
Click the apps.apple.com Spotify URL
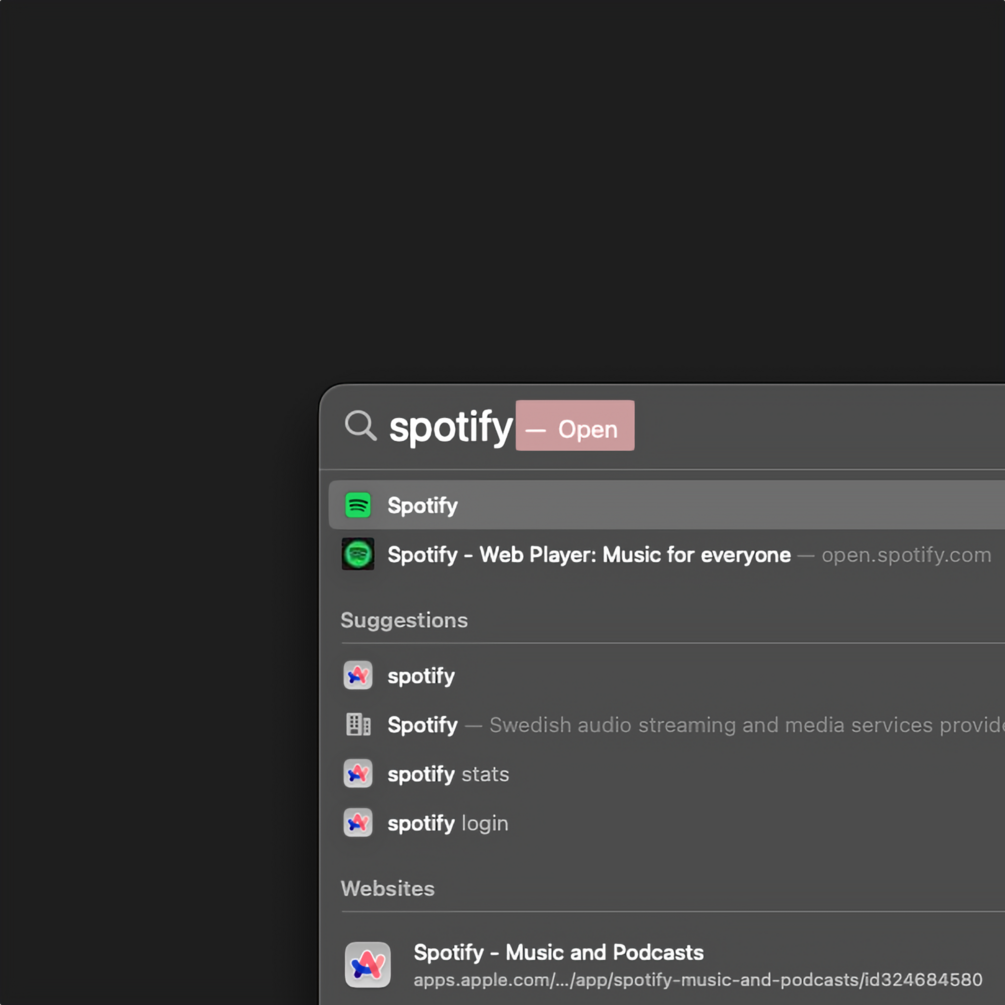(x=697, y=980)
